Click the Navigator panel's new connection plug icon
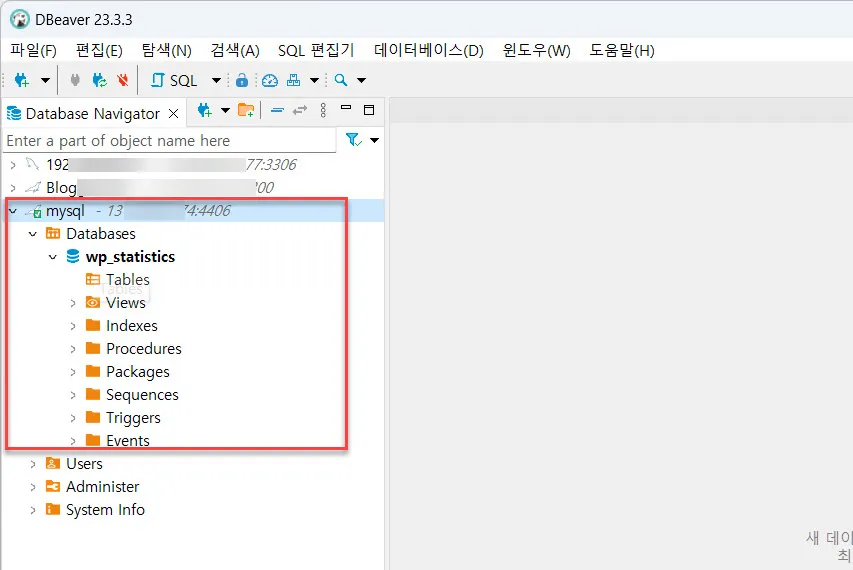 coord(205,110)
